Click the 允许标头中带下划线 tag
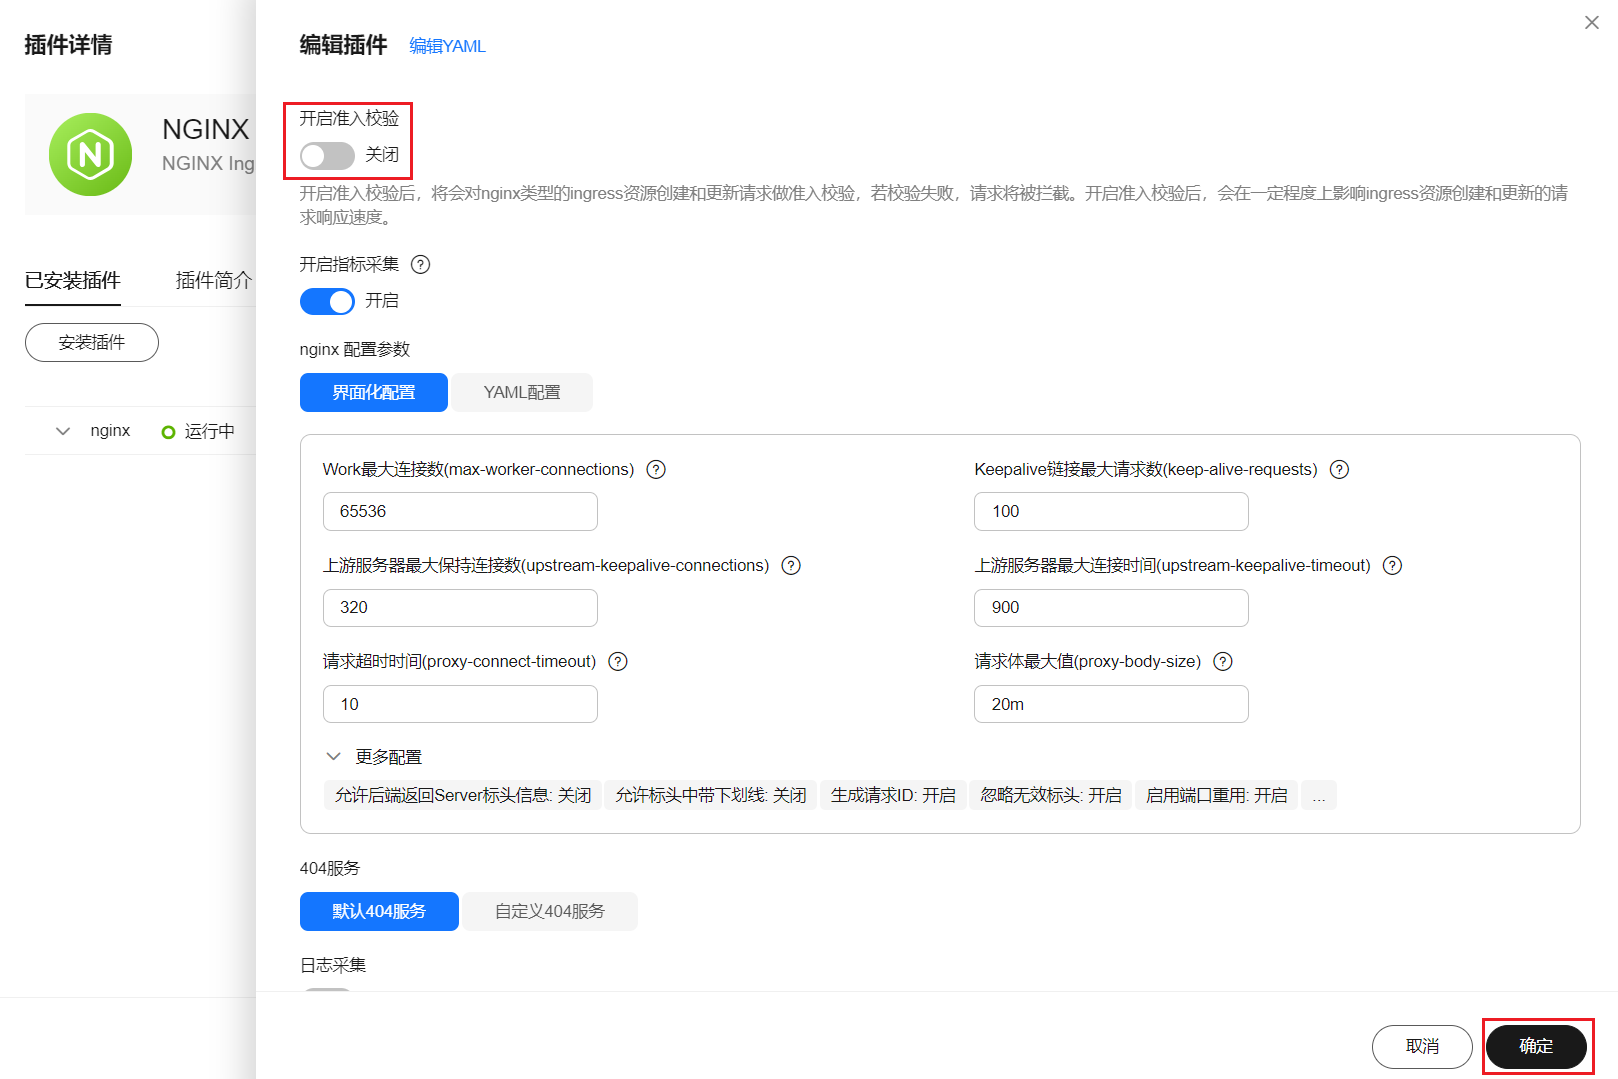1618x1079 pixels. pos(711,796)
